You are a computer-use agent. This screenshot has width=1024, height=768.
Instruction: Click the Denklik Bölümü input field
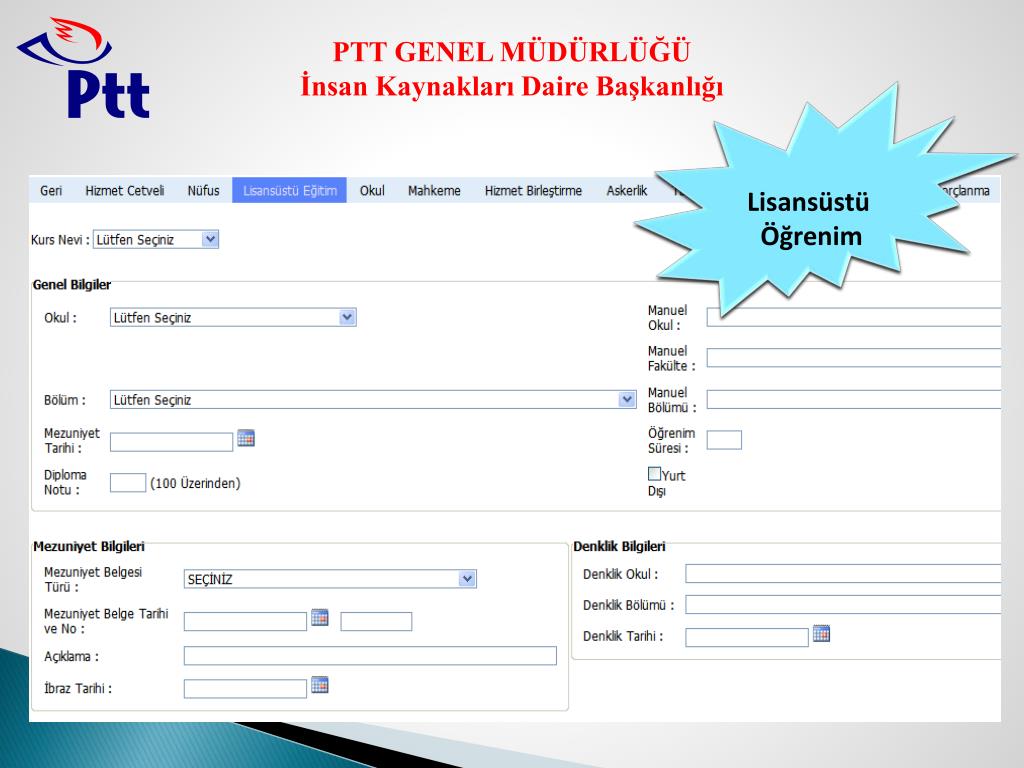click(843, 605)
